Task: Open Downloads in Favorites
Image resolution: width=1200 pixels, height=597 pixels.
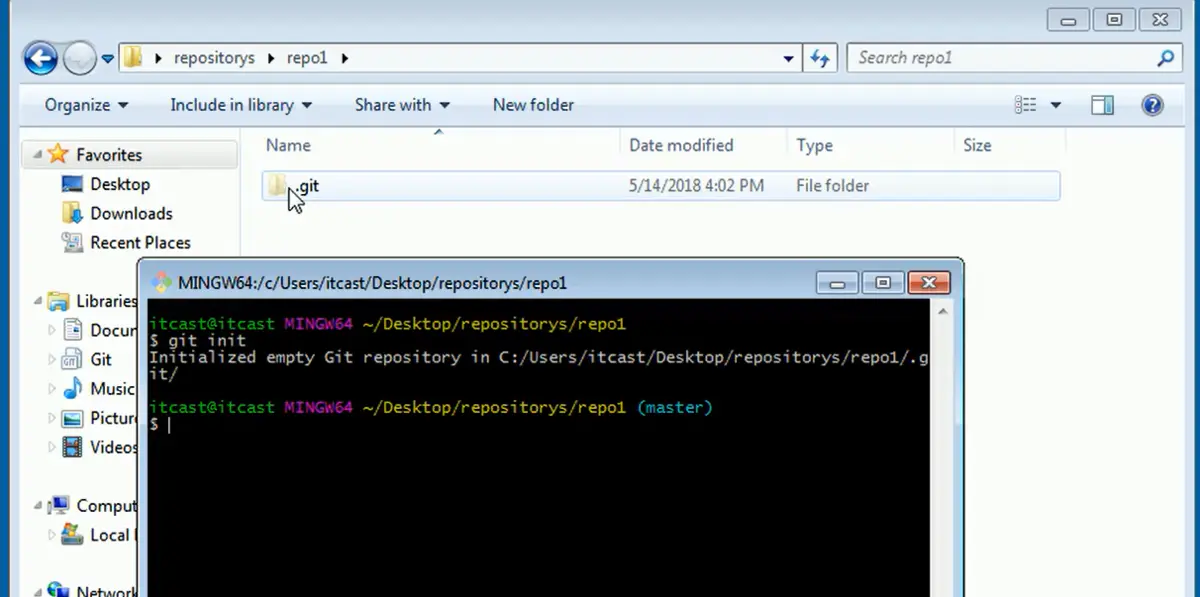Action: [131, 213]
